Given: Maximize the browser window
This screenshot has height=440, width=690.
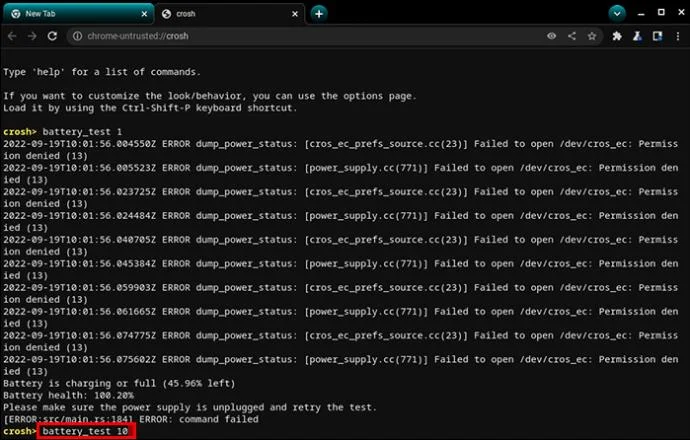Looking at the screenshot, I should 661,12.
